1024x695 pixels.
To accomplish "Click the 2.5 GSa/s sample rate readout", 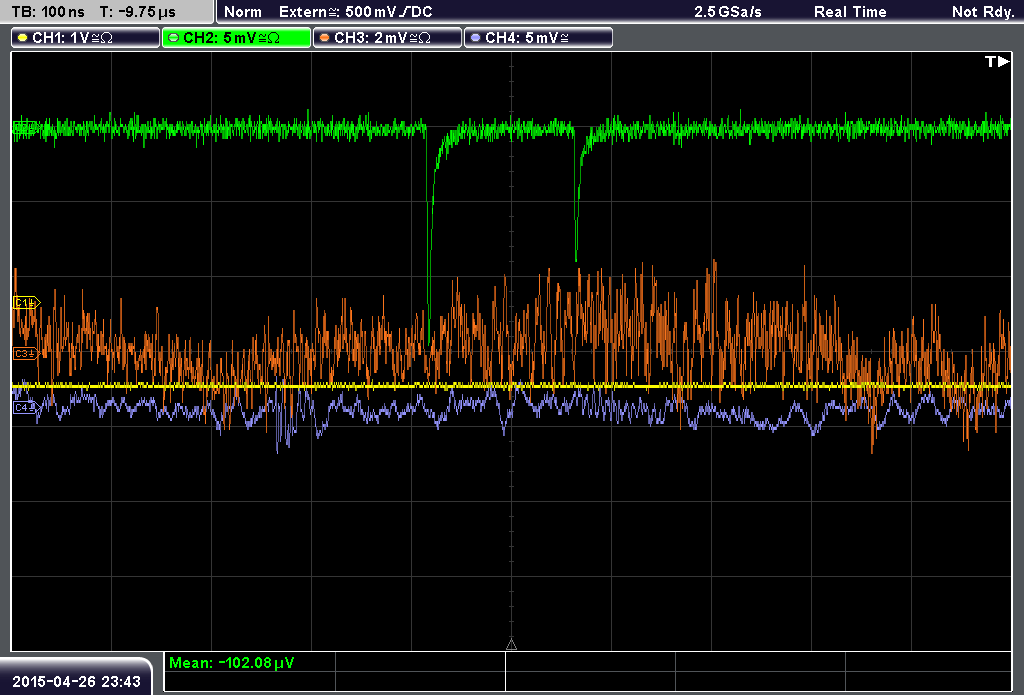I will pos(728,12).
